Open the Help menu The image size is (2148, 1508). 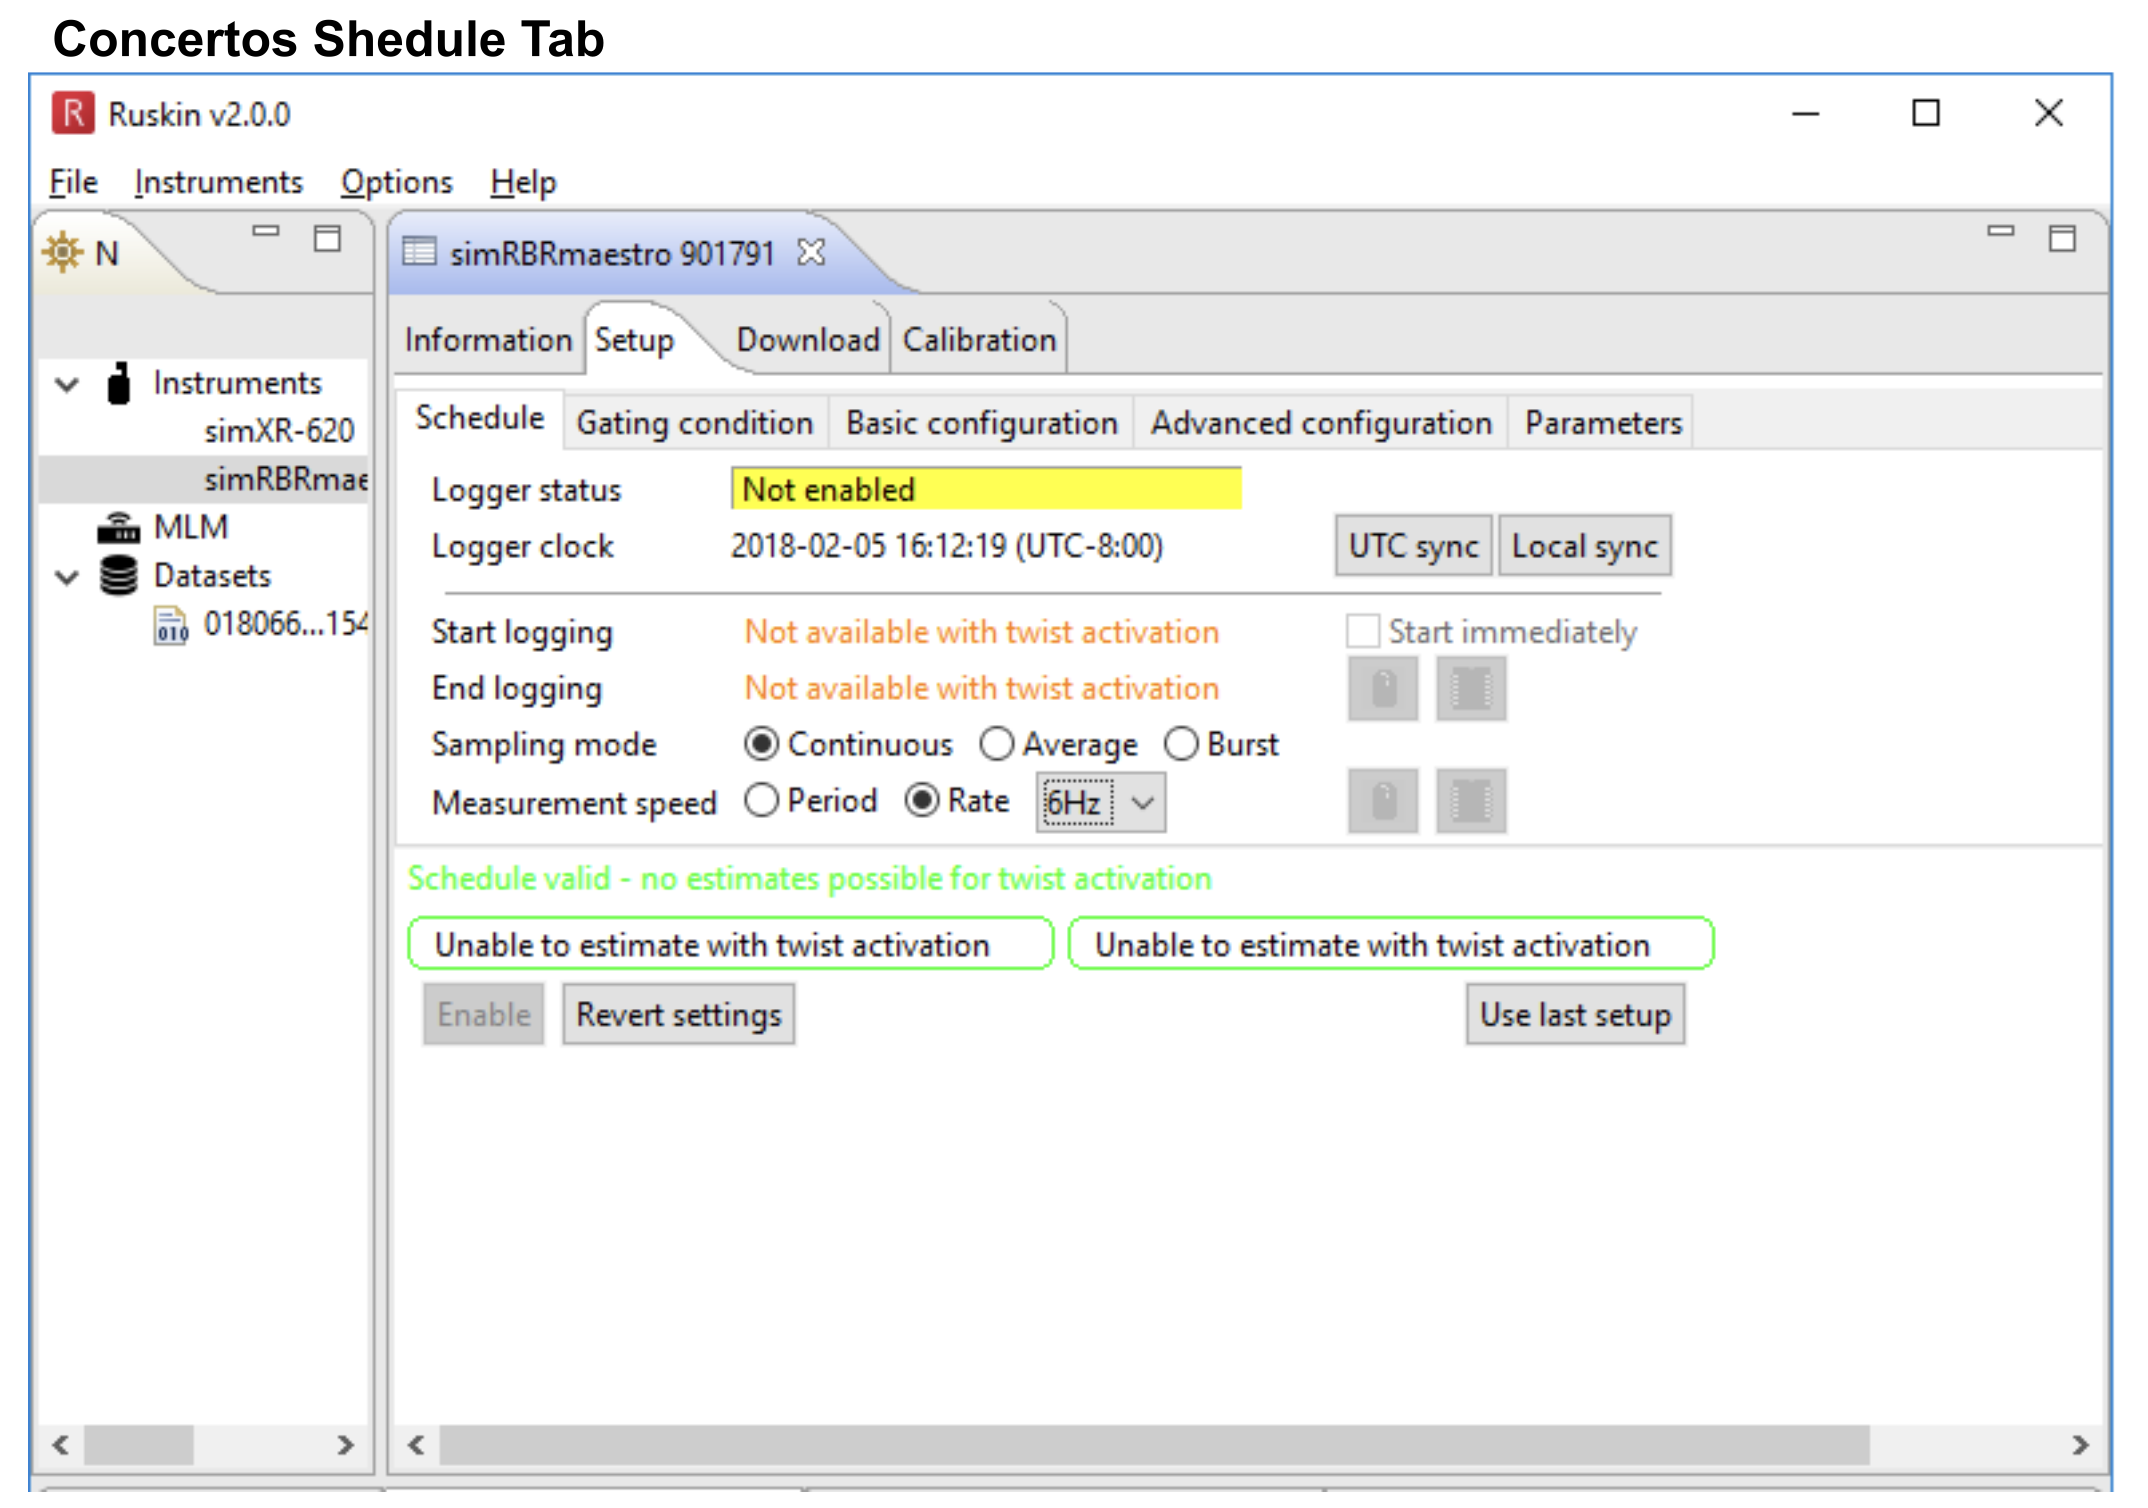(x=523, y=182)
